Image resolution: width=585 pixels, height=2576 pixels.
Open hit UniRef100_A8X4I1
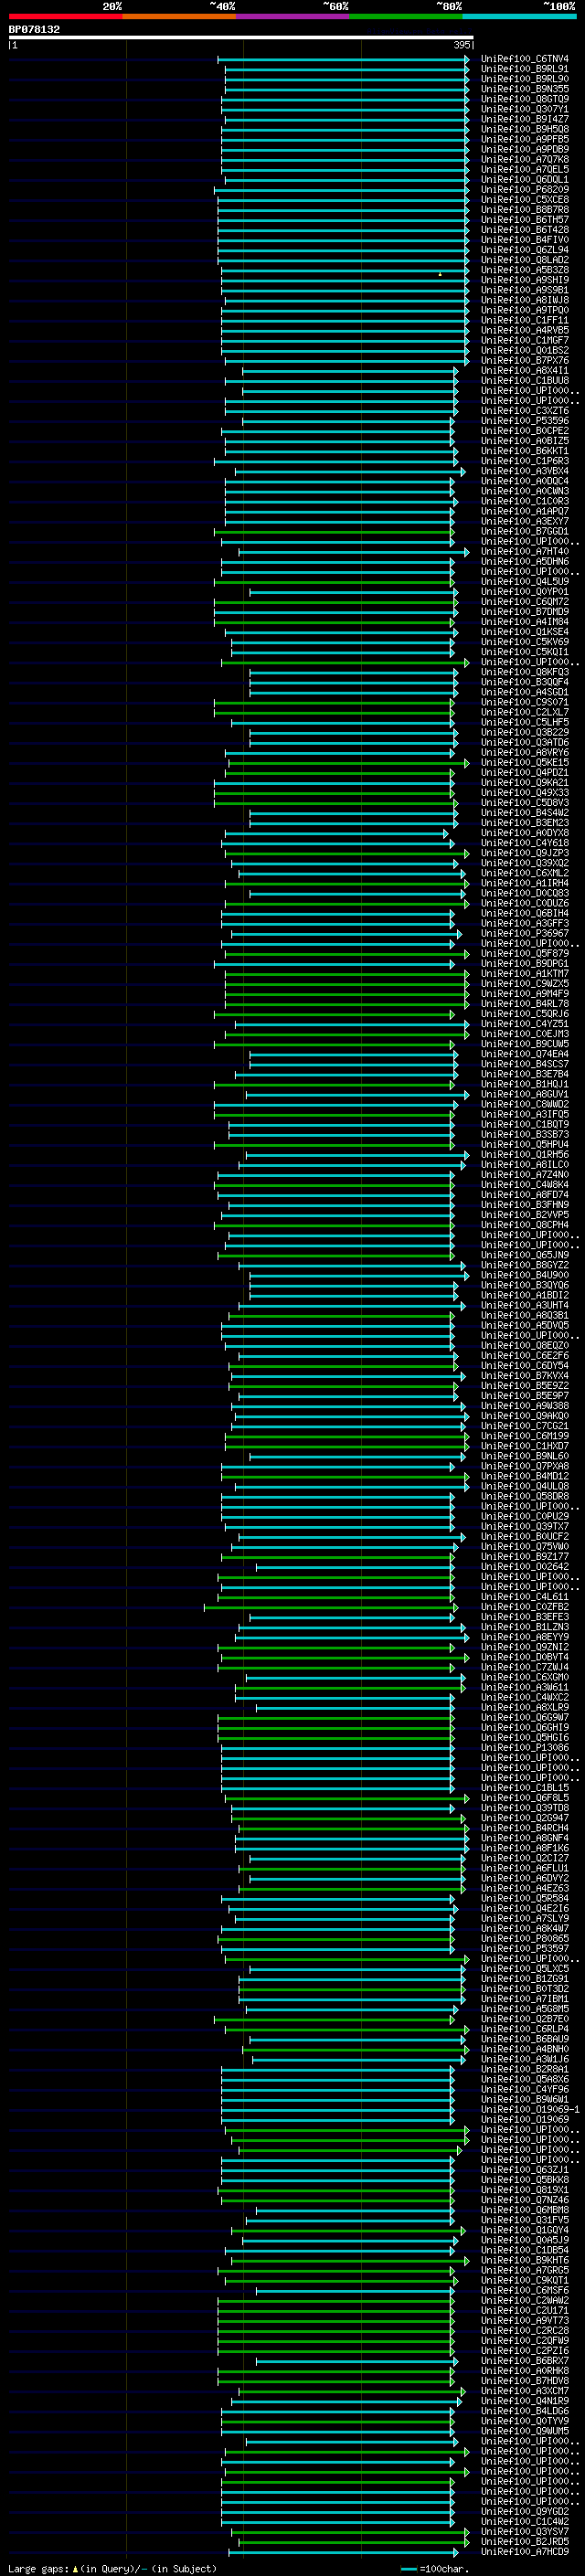coord(525,370)
